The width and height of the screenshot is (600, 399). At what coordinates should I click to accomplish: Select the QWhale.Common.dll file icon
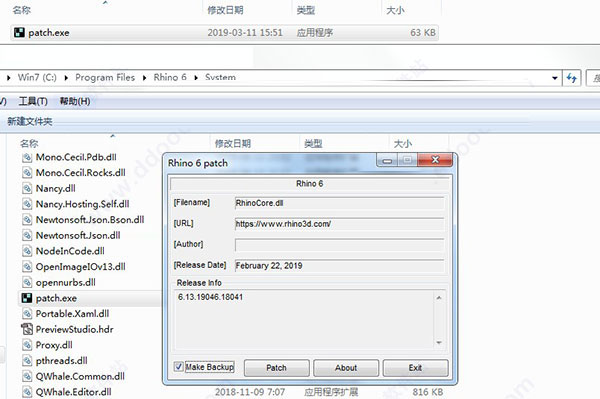coord(27,376)
